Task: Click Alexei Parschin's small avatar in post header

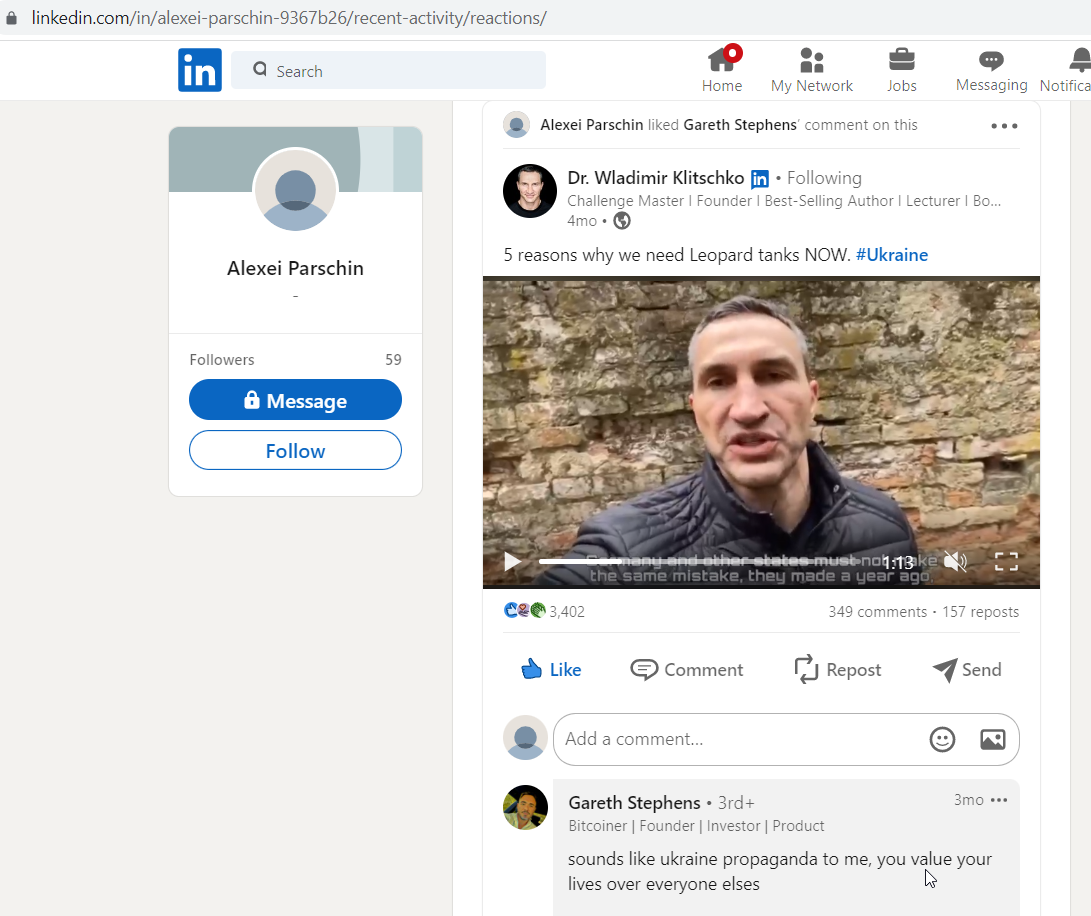Action: [516, 125]
